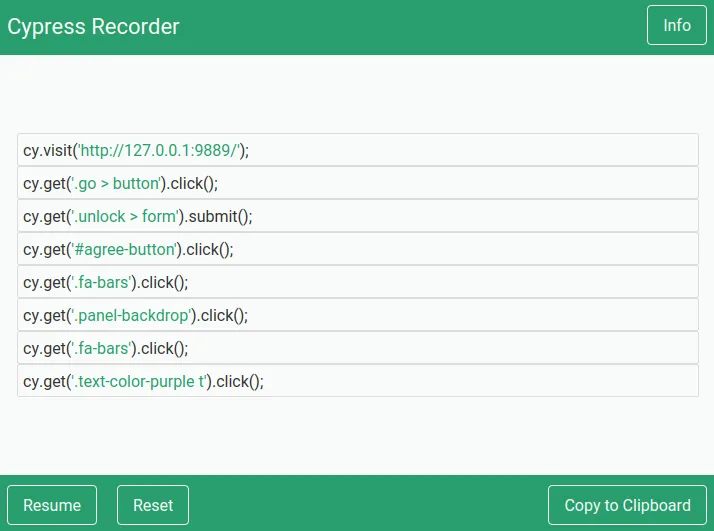Select the cy.visit code line

point(450,150)
